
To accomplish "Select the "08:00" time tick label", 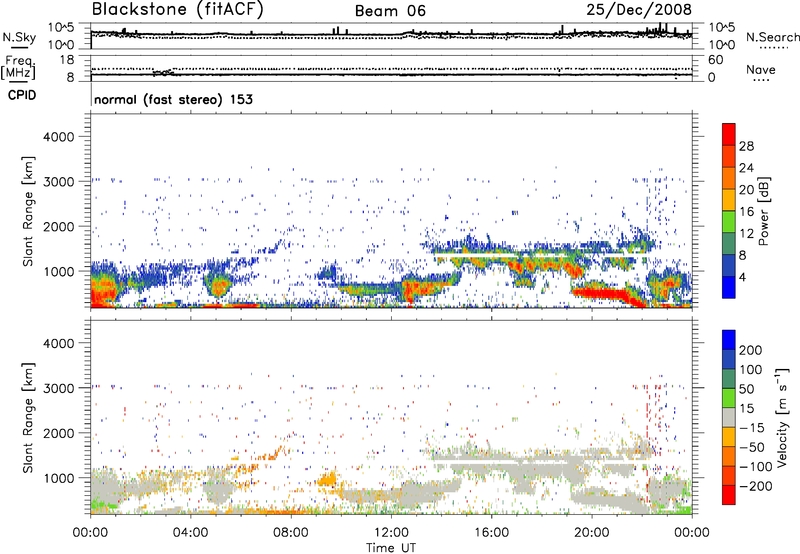I will pos(291,533).
